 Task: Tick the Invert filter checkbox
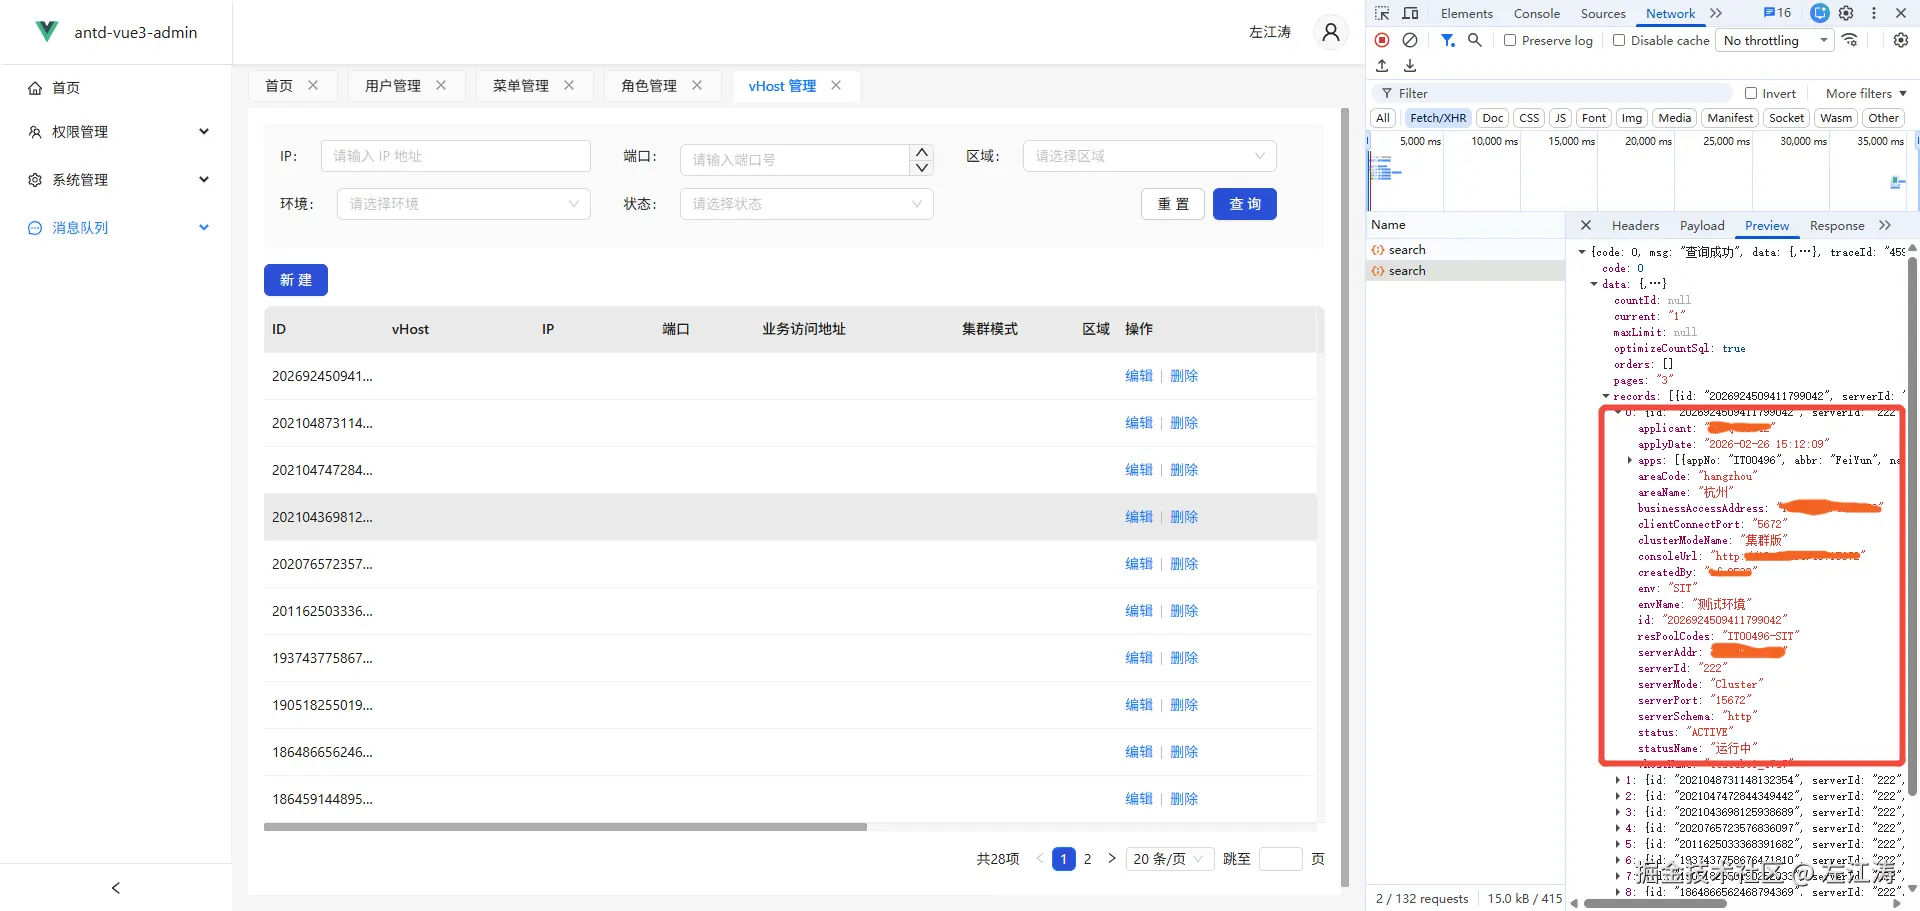coord(1751,93)
